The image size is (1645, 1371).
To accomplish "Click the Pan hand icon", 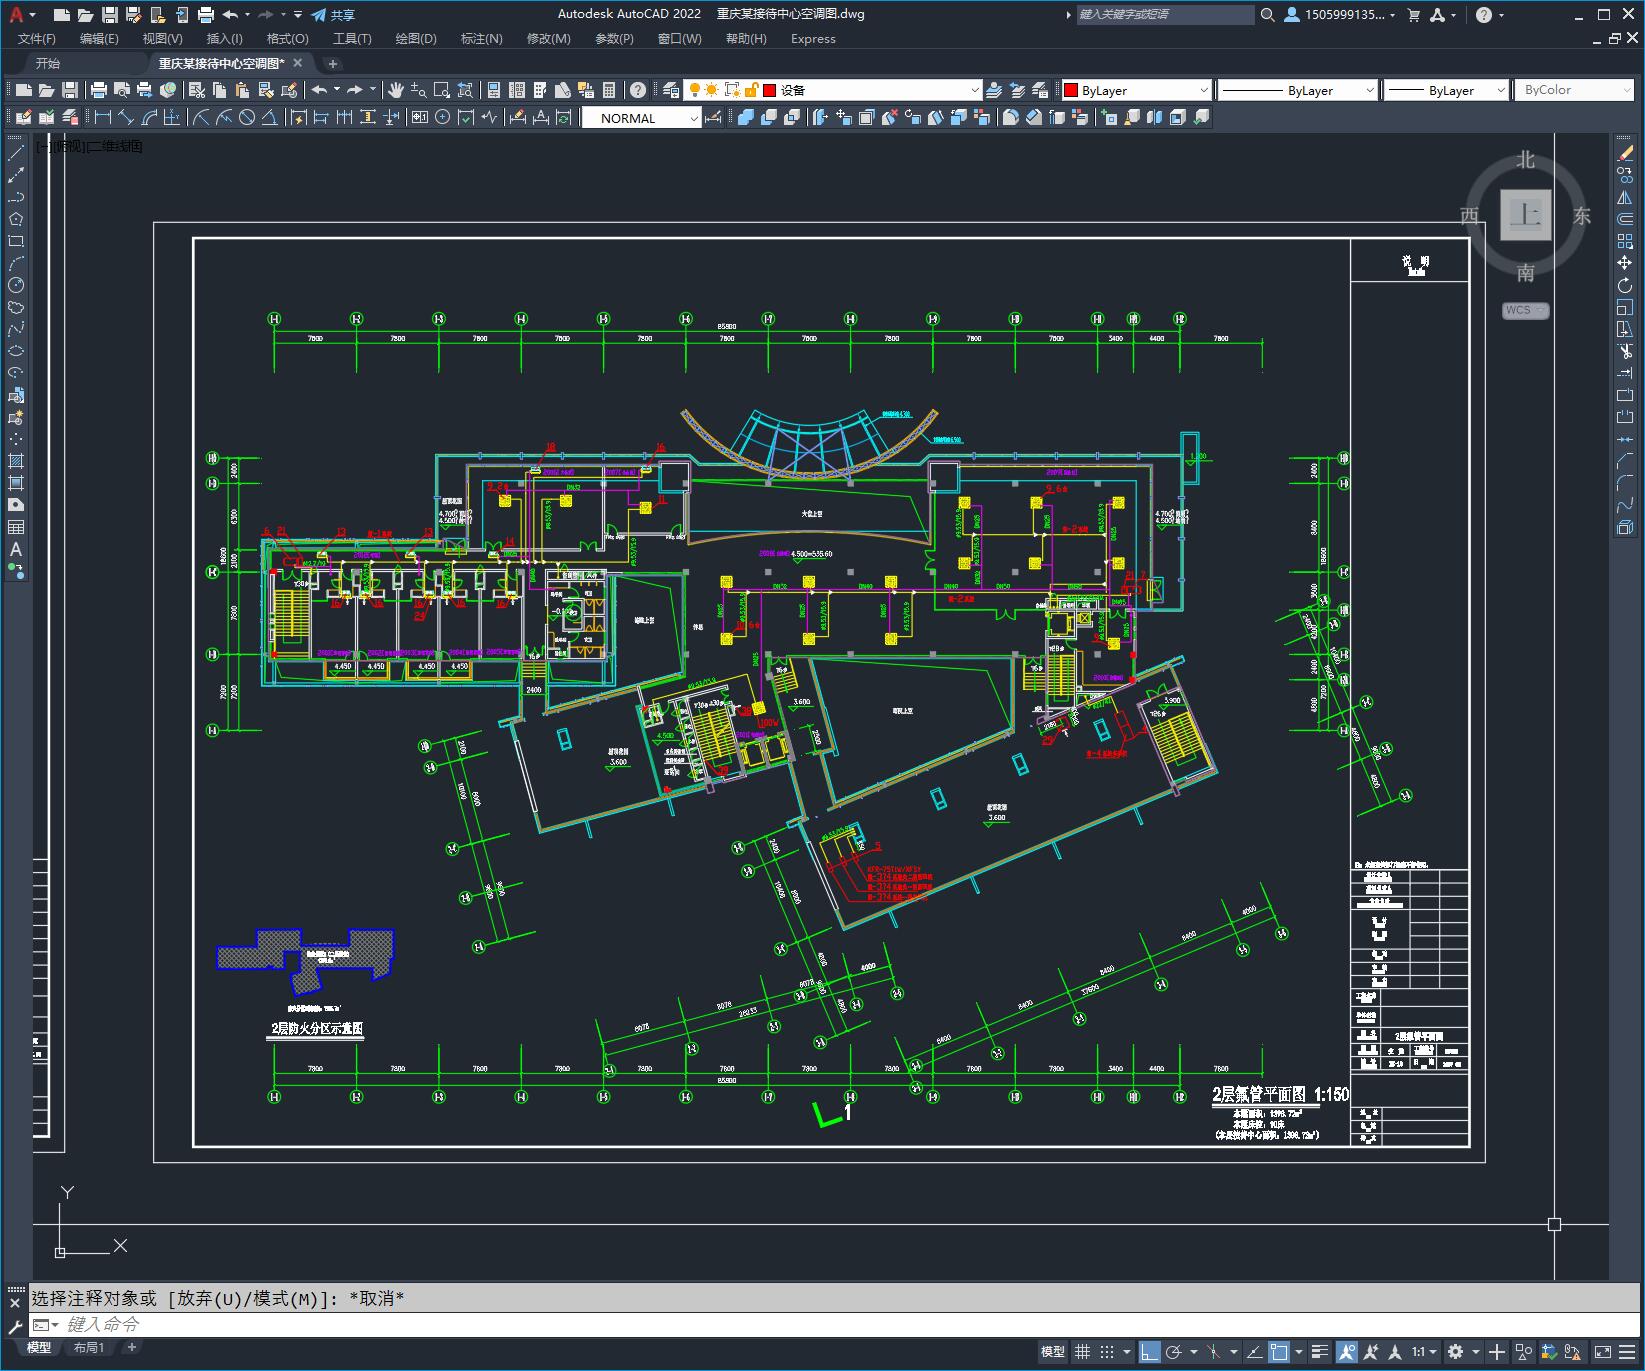I will tap(396, 90).
